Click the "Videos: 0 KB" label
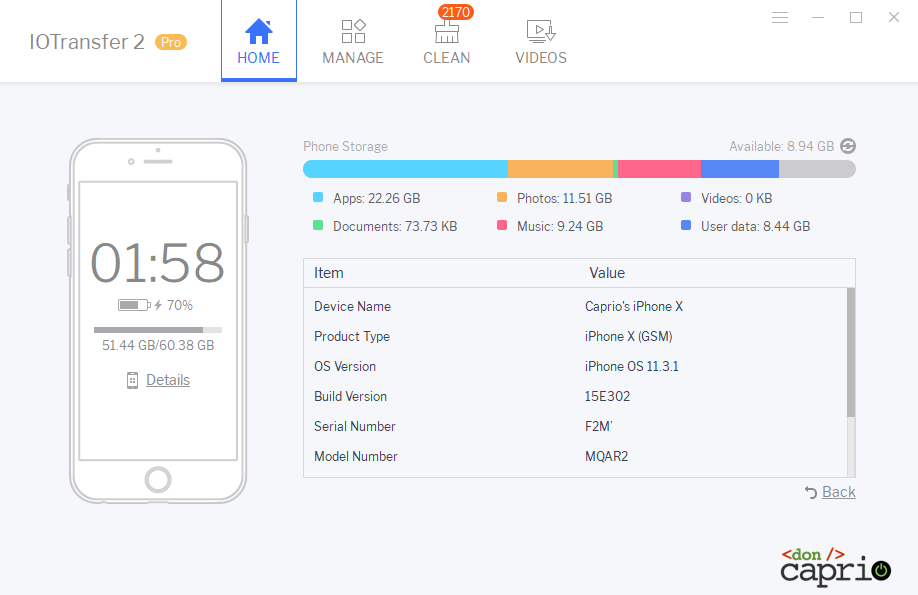This screenshot has width=918, height=595. (x=737, y=199)
